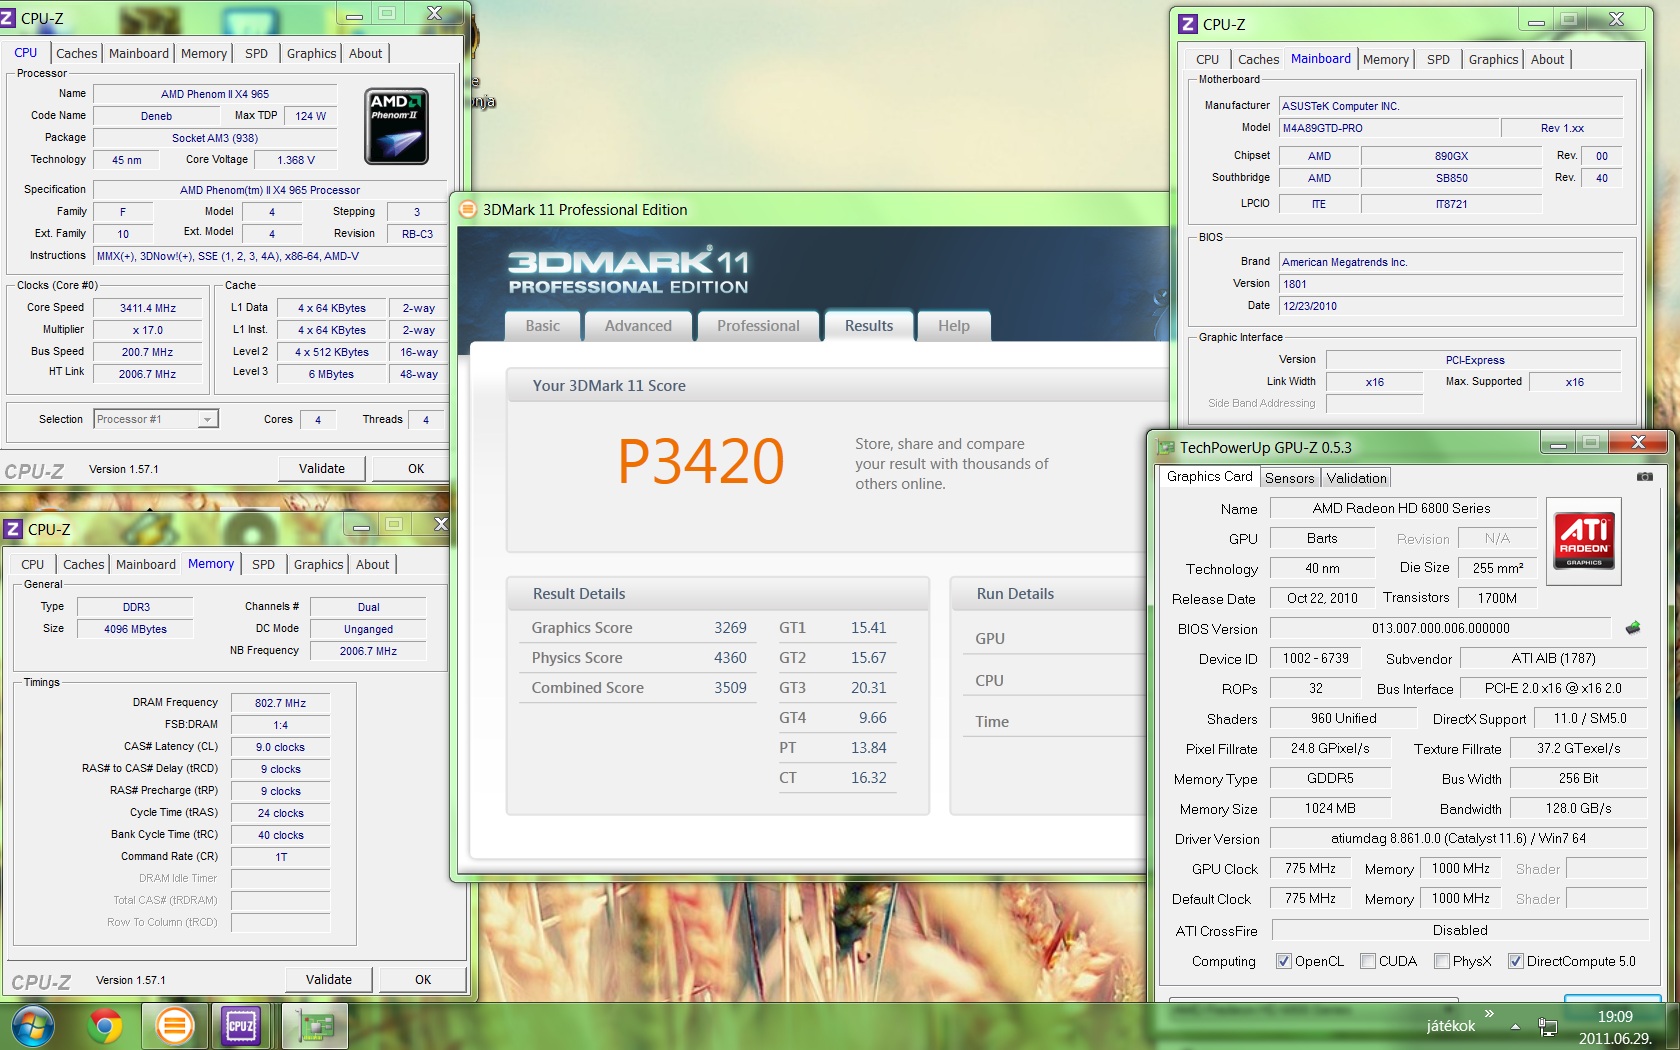Click the network icon in the system tray
The height and width of the screenshot is (1050, 1680).
click(x=1547, y=1027)
